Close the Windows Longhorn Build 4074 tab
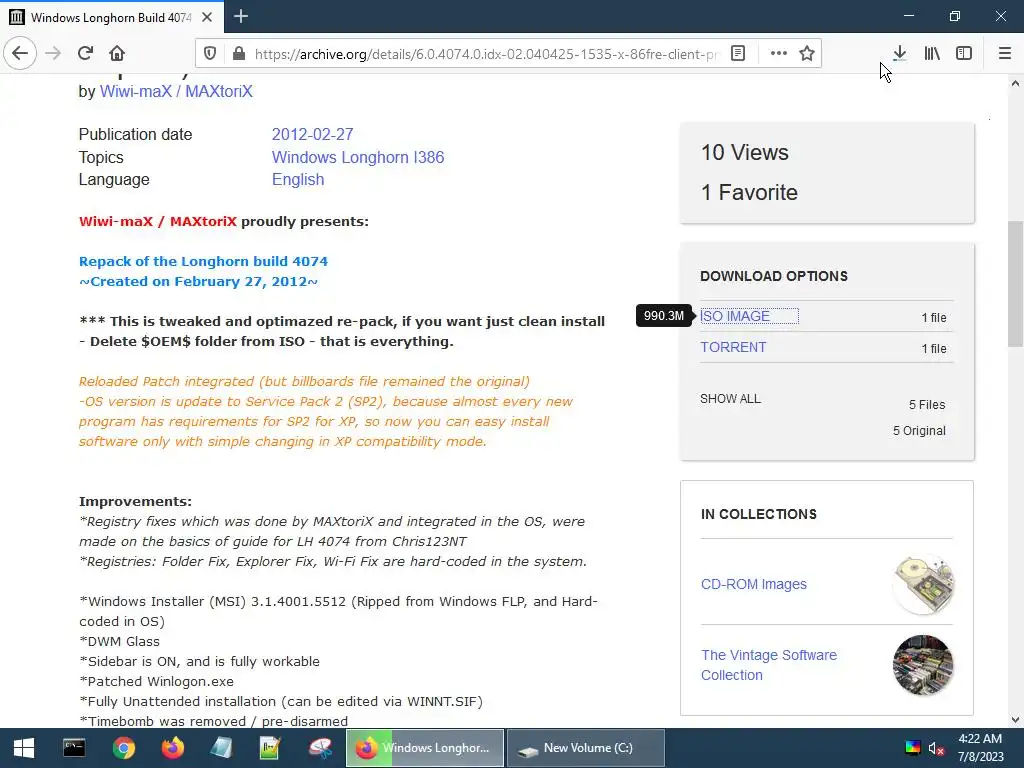This screenshot has width=1024, height=768. click(207, 17)
